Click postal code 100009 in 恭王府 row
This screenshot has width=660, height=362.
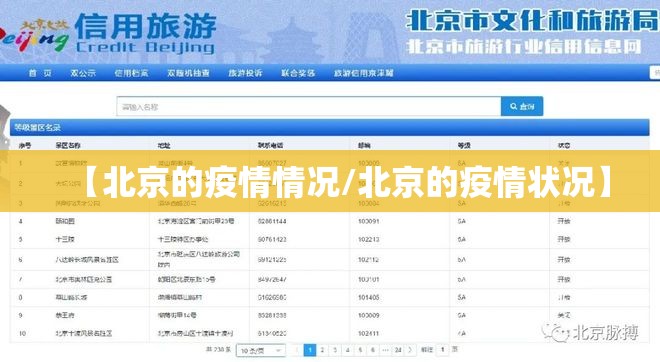(x=369, y=315)
